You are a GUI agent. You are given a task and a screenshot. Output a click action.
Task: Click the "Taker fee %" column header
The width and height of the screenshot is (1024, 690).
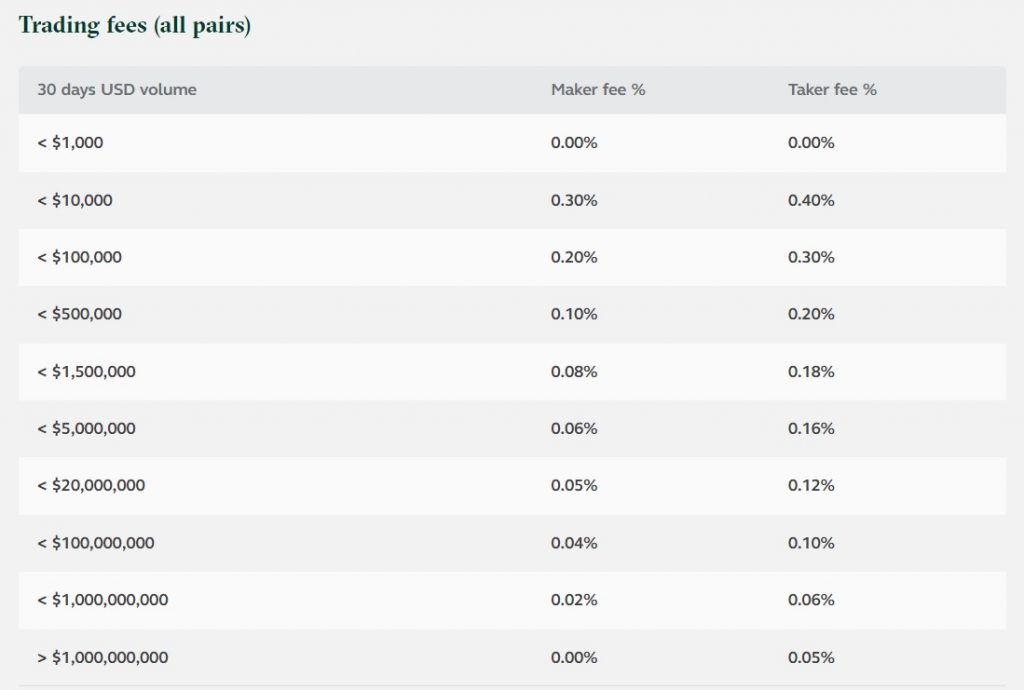(832, 90)
